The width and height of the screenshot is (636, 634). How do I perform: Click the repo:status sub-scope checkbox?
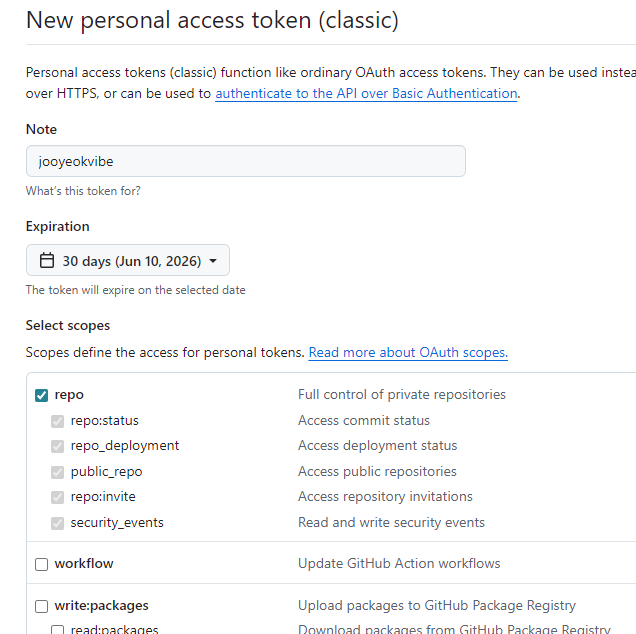click(x=58, y=421)
